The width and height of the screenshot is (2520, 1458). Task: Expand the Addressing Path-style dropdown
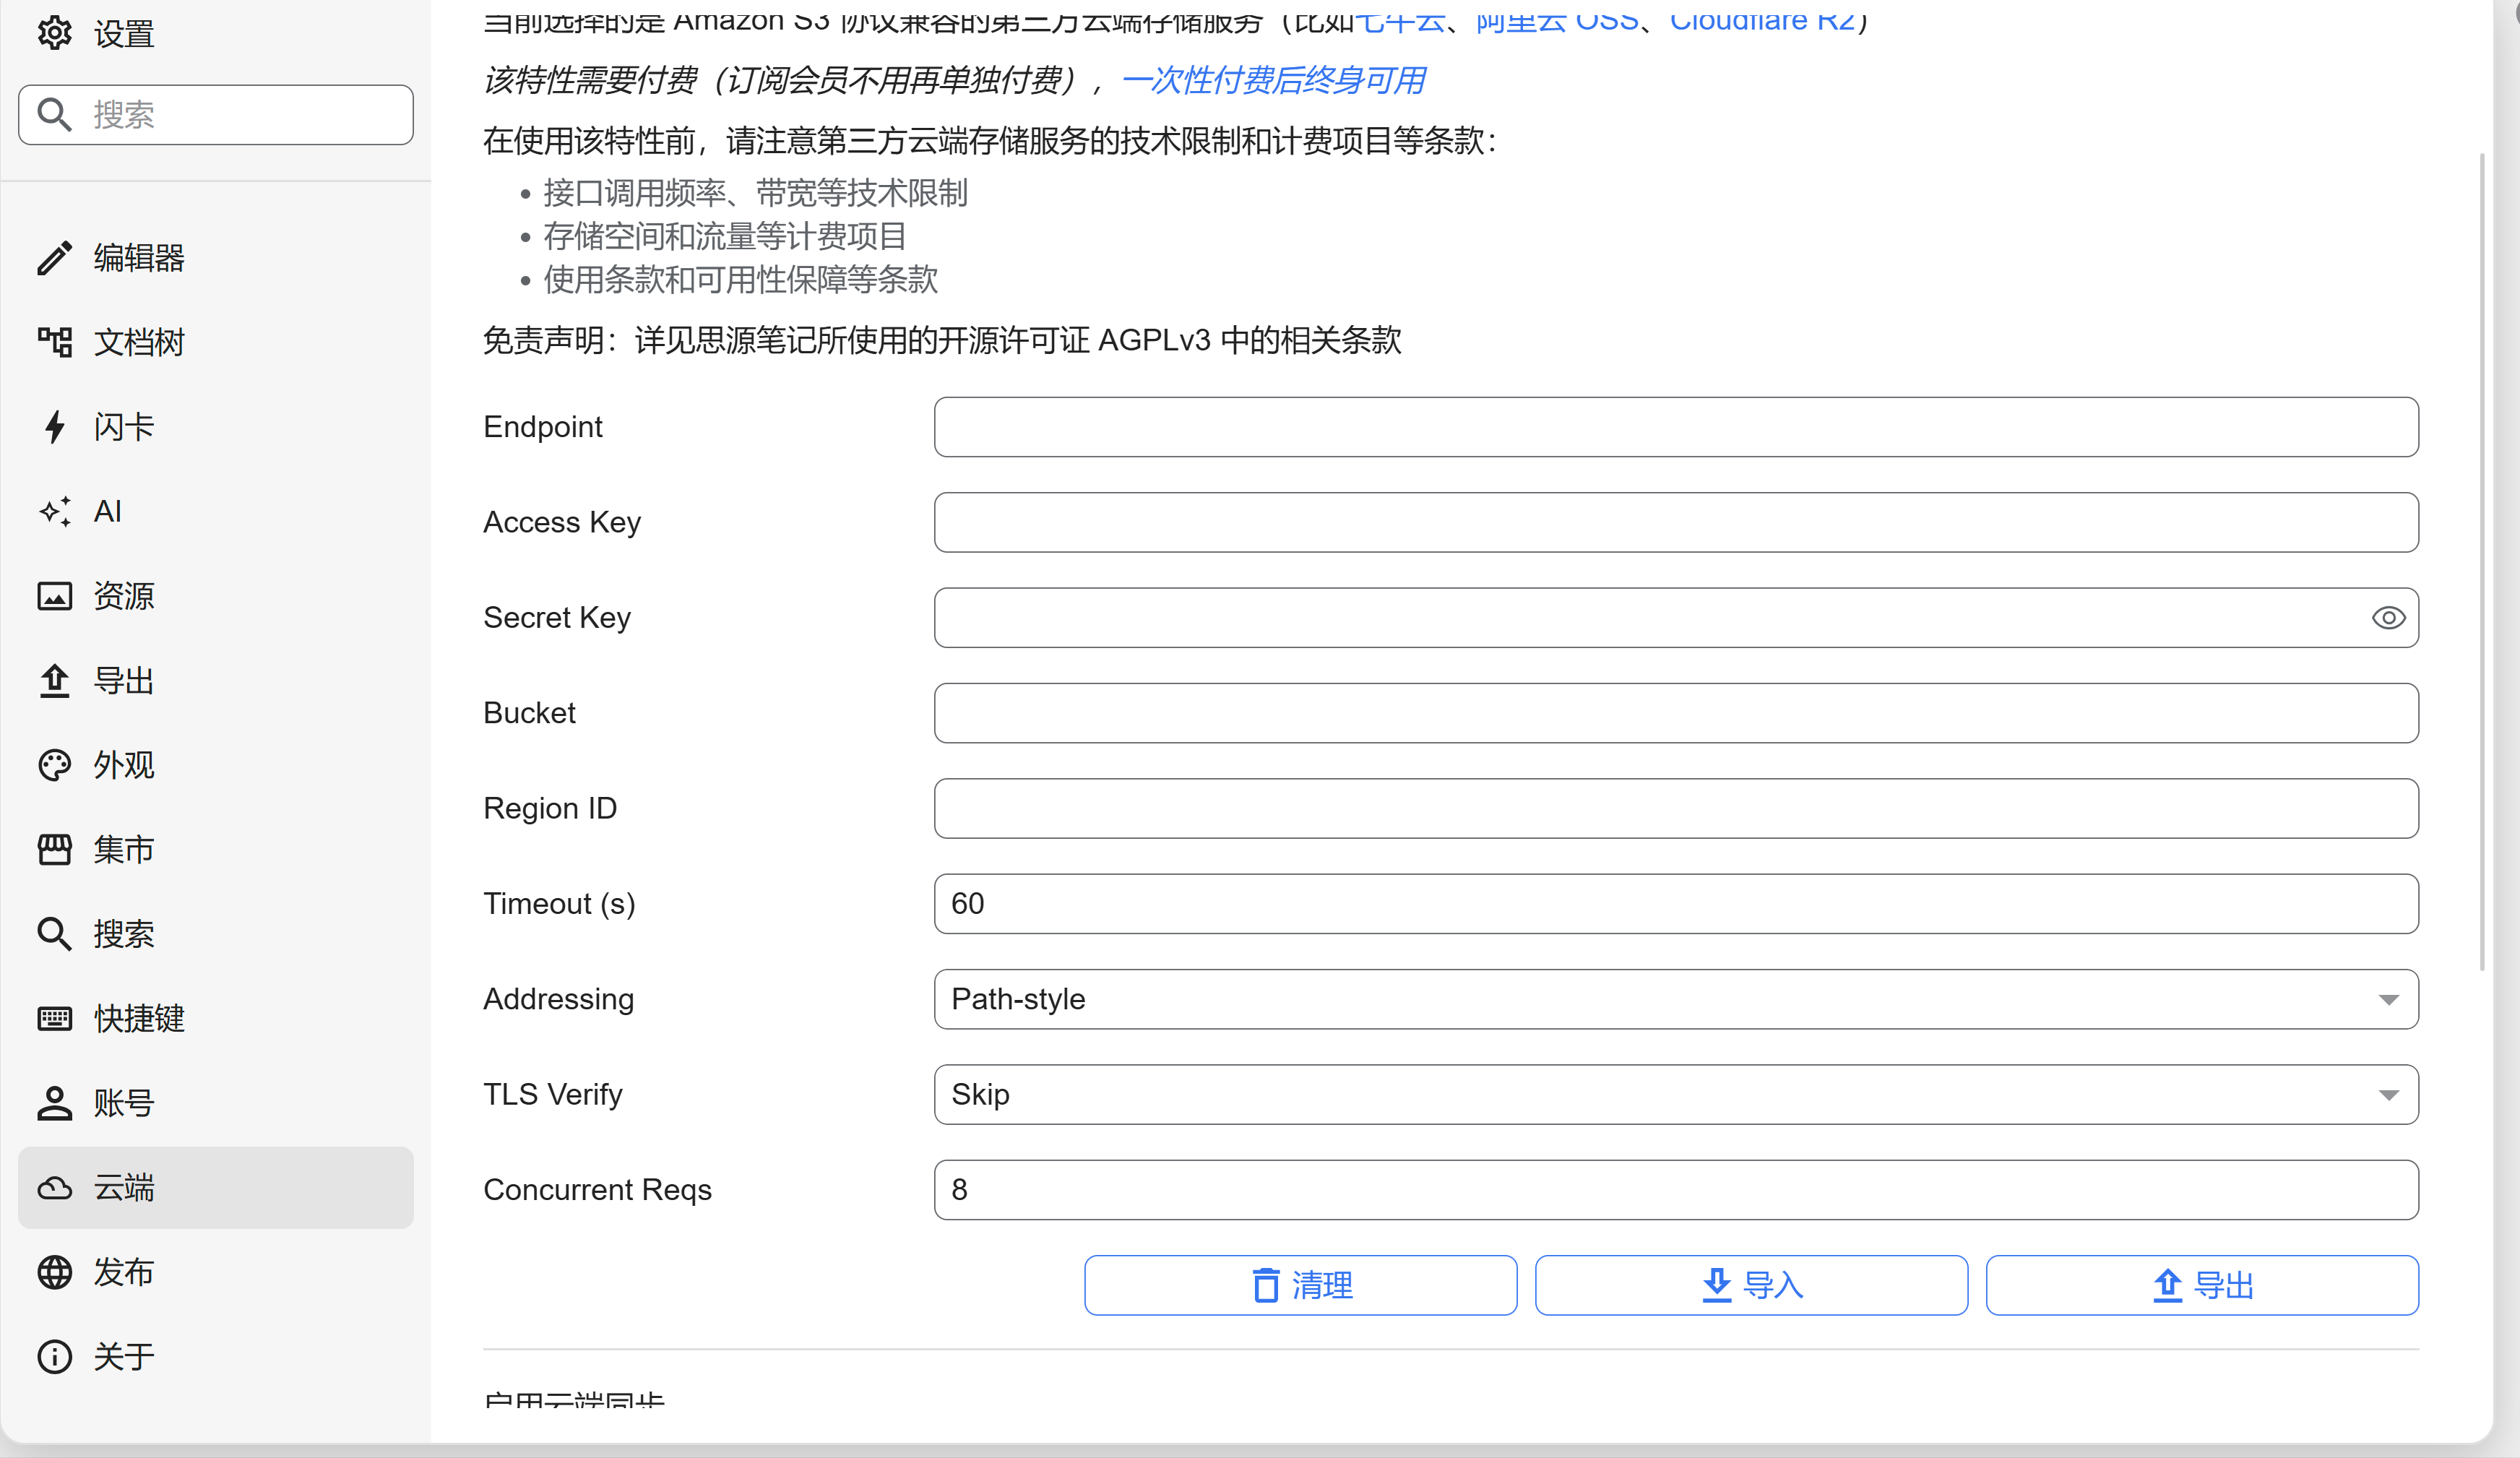pos(1675,999)
